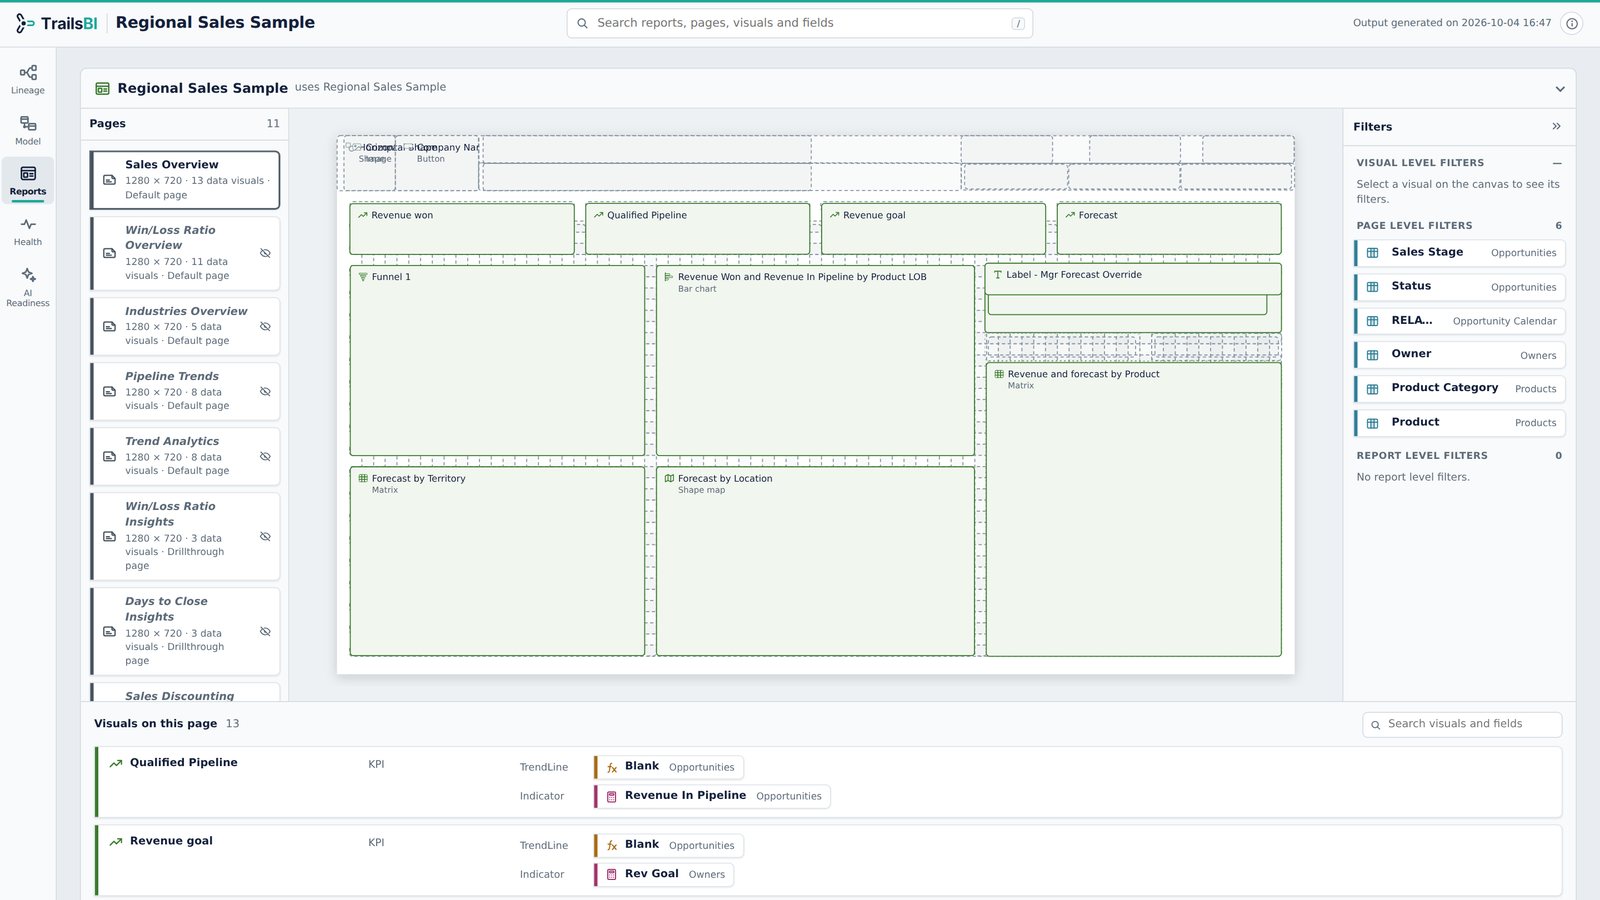Toggle hidden icon on Win/Loss Ratio Insights page
Screen dimensions: 1600x900
[265, 536]
